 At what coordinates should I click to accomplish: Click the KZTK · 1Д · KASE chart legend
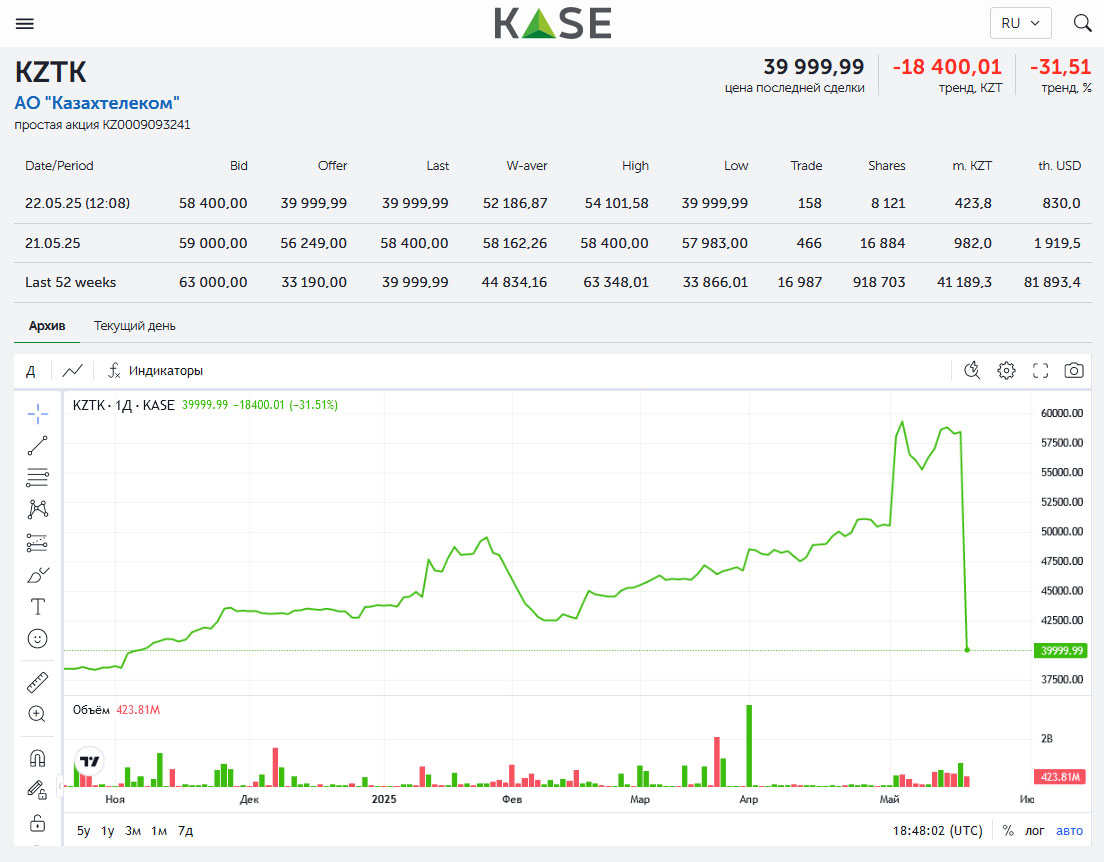coord(123,405)
